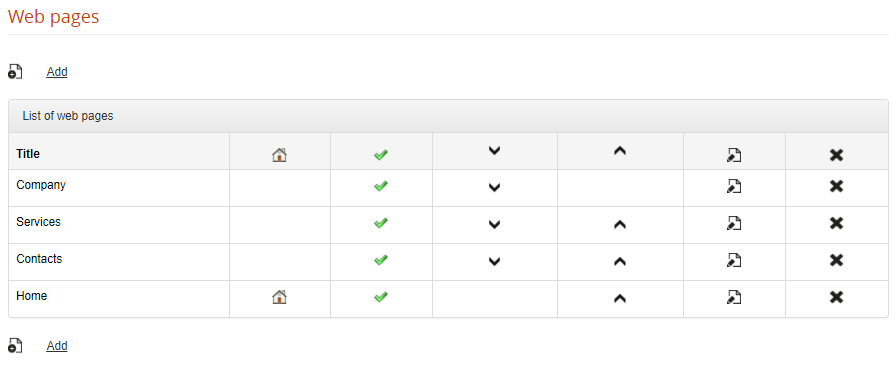Click the Title column header
This screenshot has height=376, width=896.
pyautogui.click(x=28, y=154)
